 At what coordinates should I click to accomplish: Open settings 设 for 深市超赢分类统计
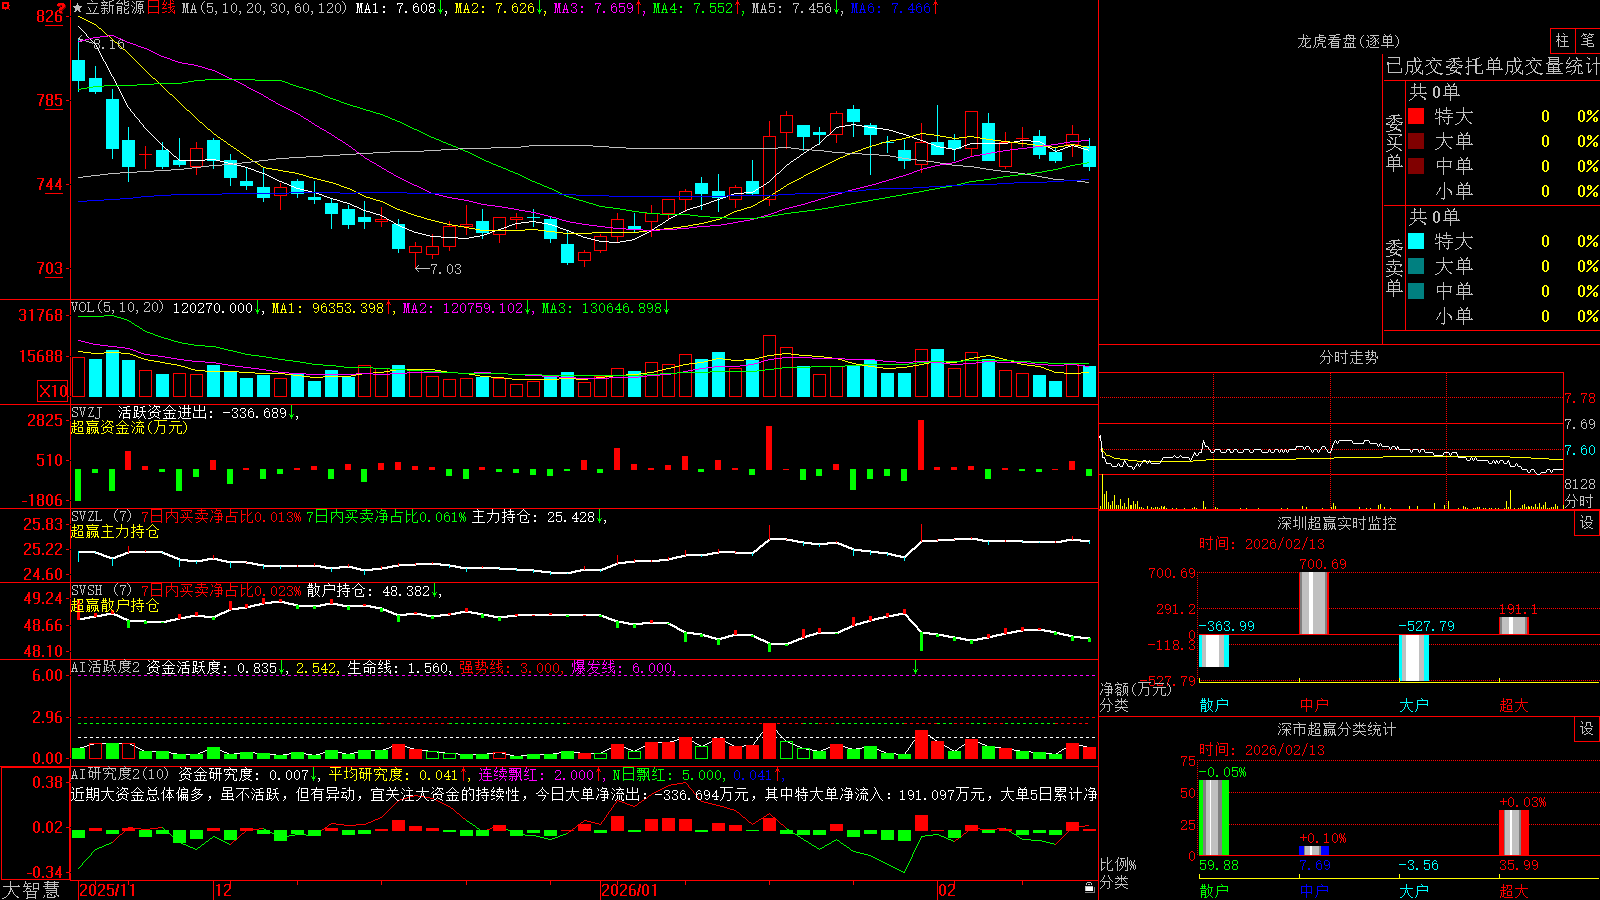coord(1587,729)
